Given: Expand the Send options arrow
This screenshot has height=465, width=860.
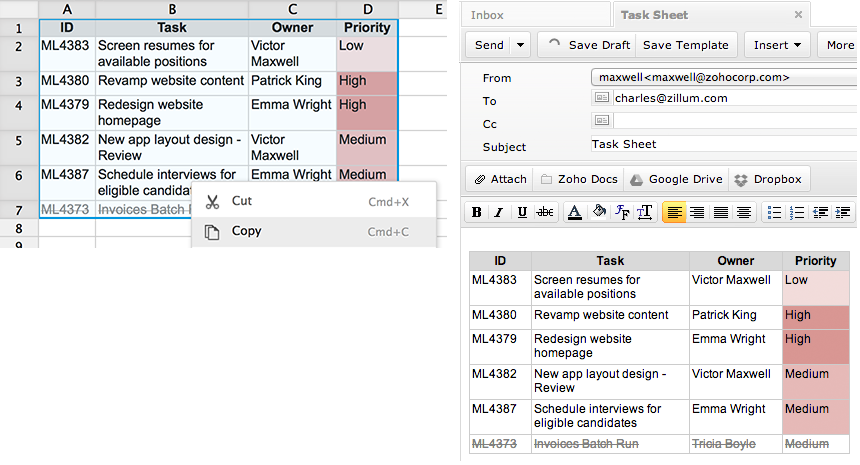Looking at the screenshot, I should (520, 45).
